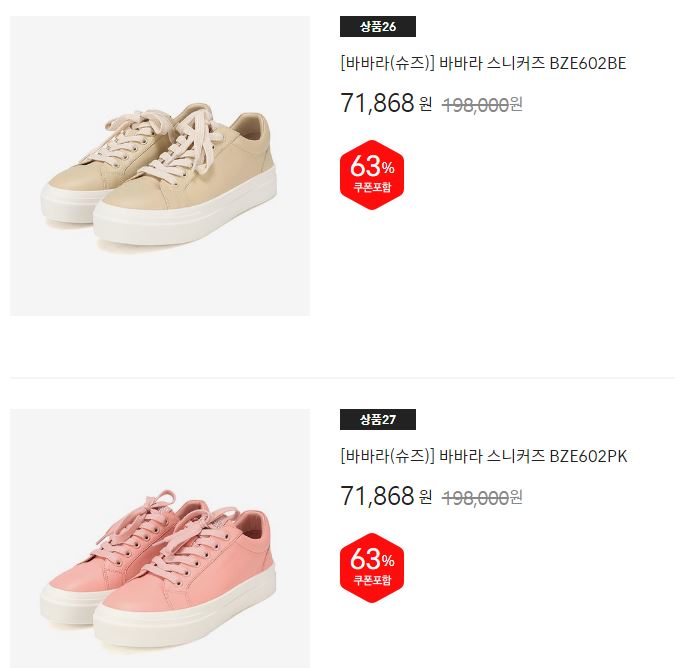Viewport: 675px width, 668px height.
Task: Click the struck-through 198,000원 under 상품26
Action: click(x=482, y=105)
